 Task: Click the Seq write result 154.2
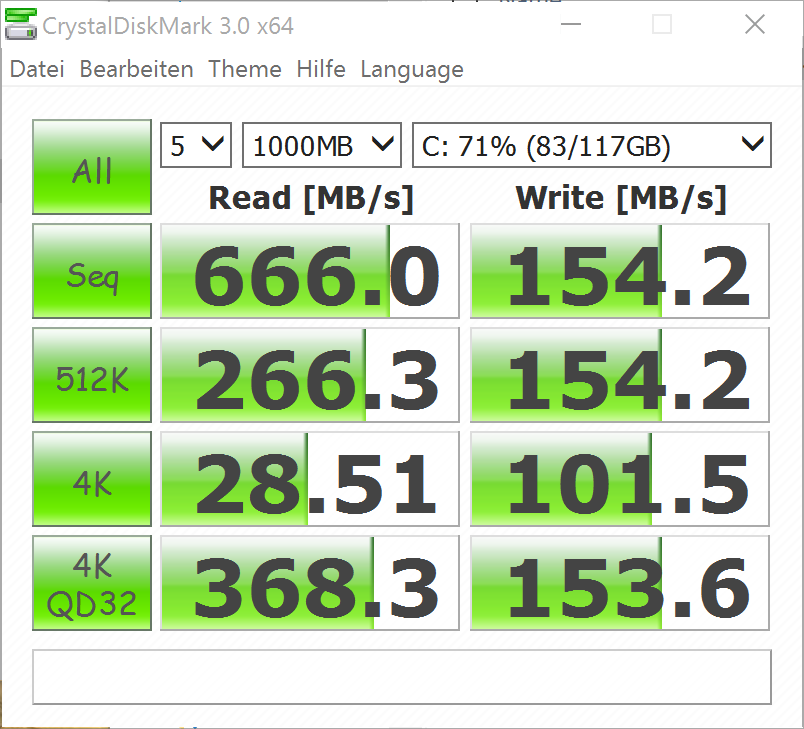[x=620, y=271]
